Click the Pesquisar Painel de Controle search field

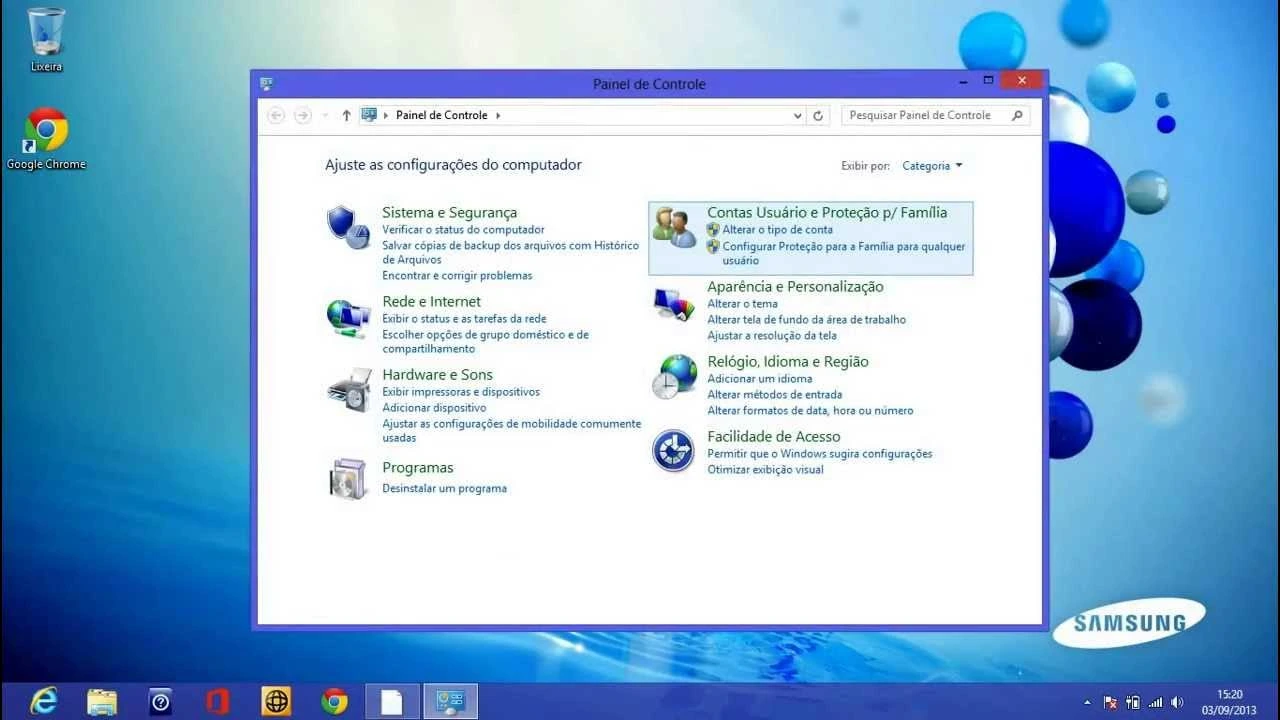[925, 116]
